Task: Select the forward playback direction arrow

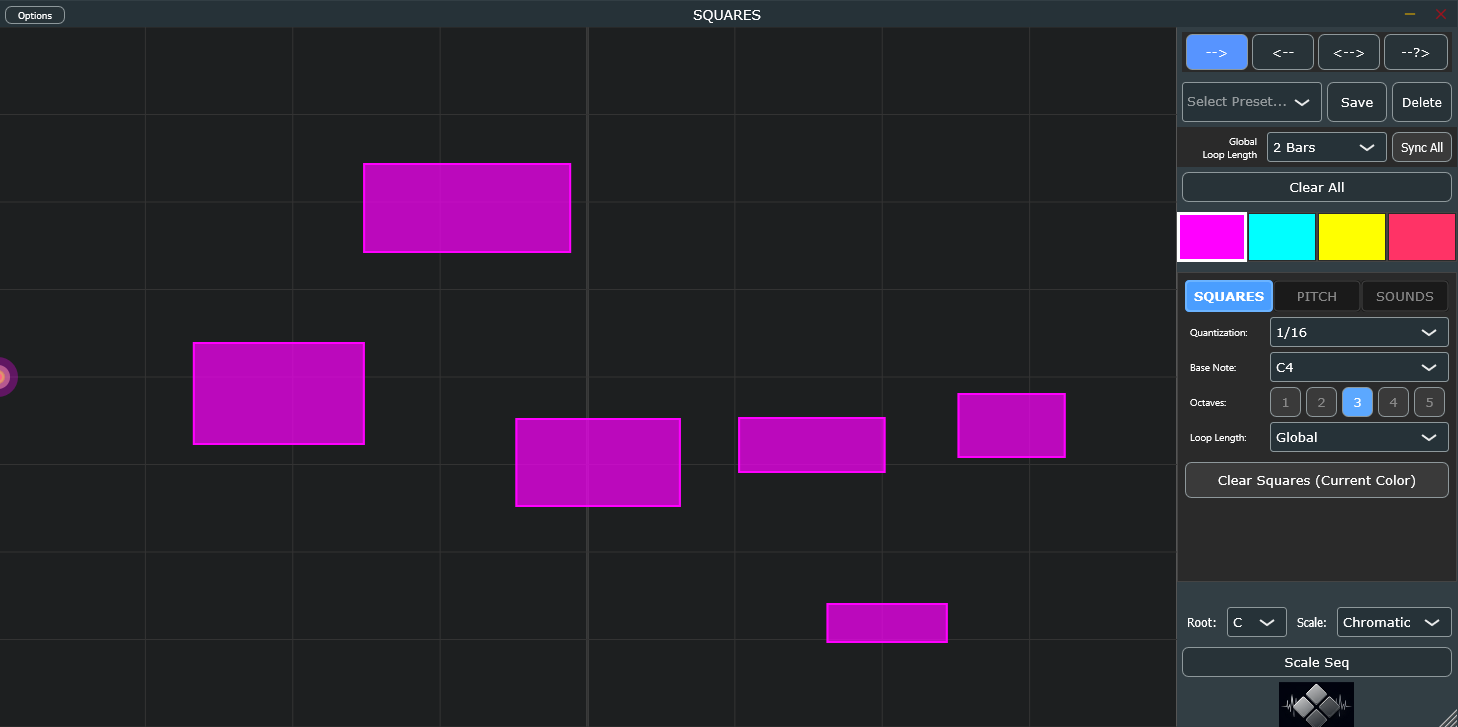Action: coord(1216,51)
